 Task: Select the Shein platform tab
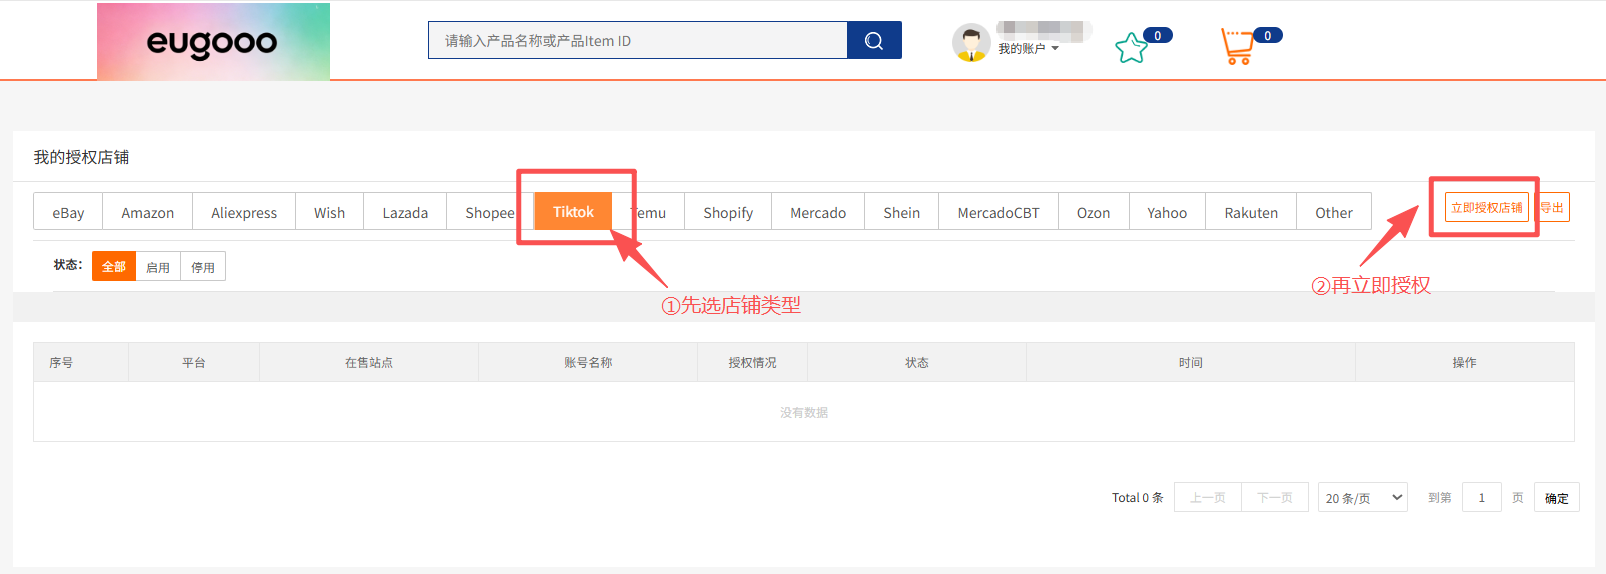(x=901, y=212)
